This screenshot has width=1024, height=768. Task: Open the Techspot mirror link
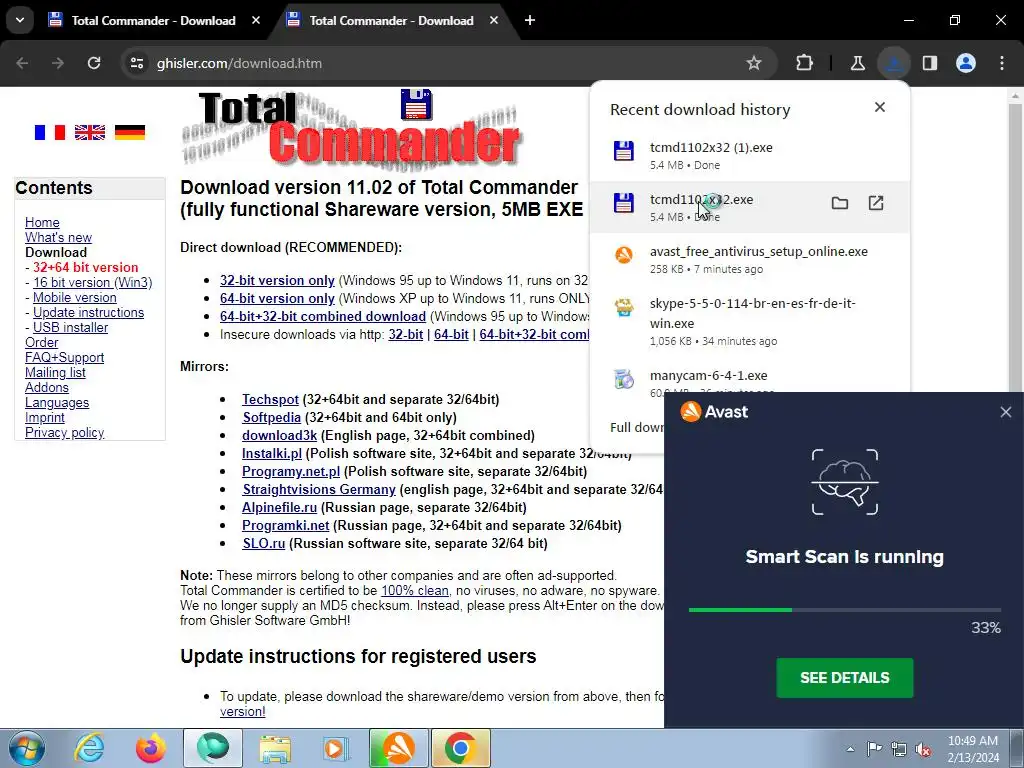pyautogui.click(x=270, y=399)
